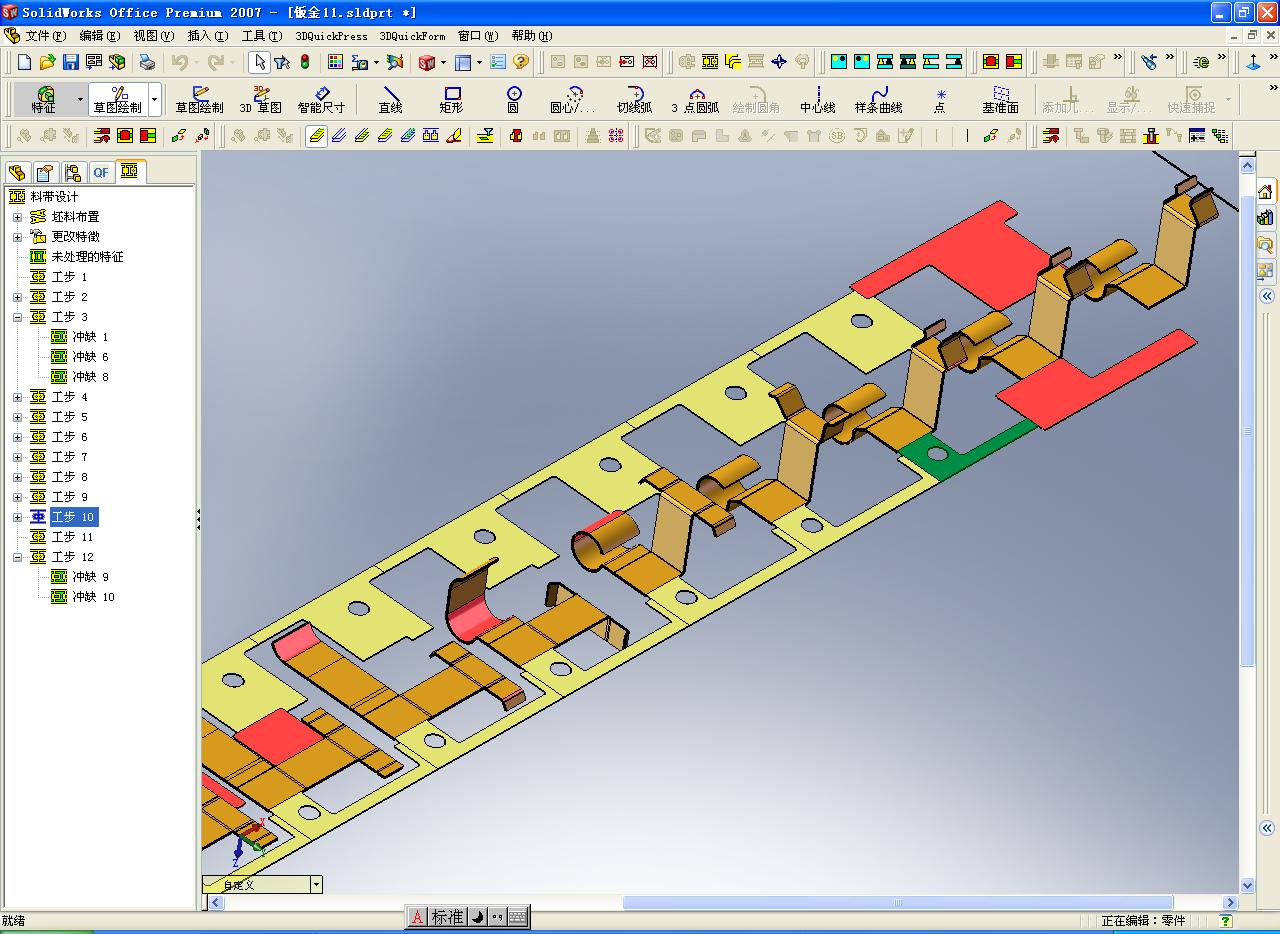The image size is (1280, 934).
Task: Select the 切线弧 (Tangent Arc) tool
Action: click(634, 100)
